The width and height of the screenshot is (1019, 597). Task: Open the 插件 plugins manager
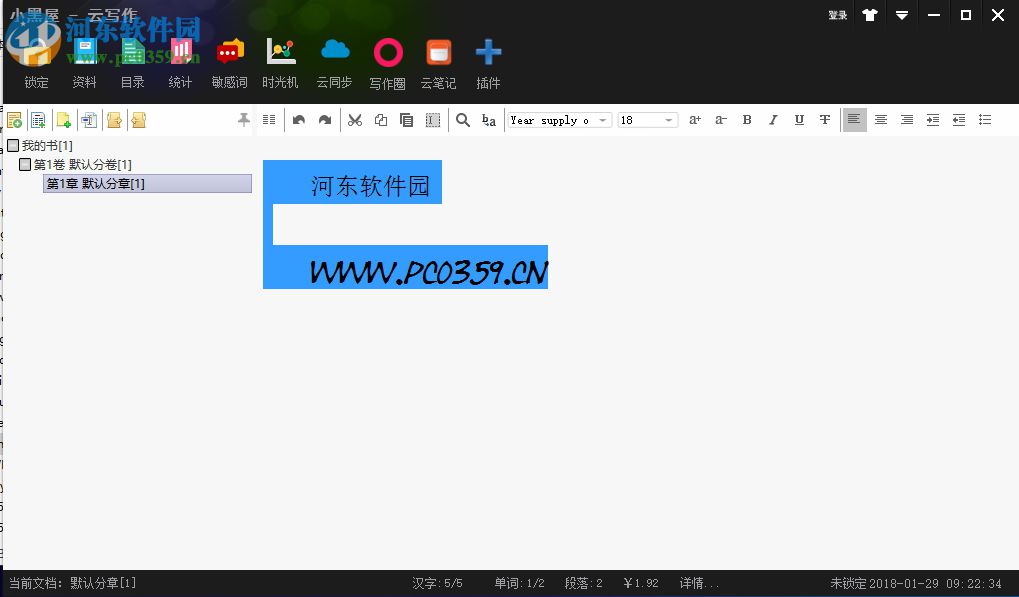(487, 60)
